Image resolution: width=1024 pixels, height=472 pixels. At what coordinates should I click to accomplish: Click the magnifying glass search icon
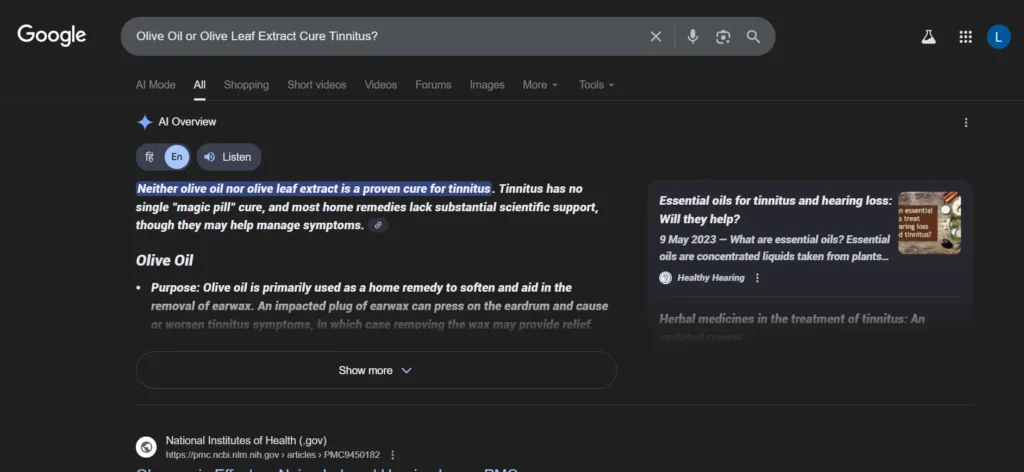click(753, 37)
